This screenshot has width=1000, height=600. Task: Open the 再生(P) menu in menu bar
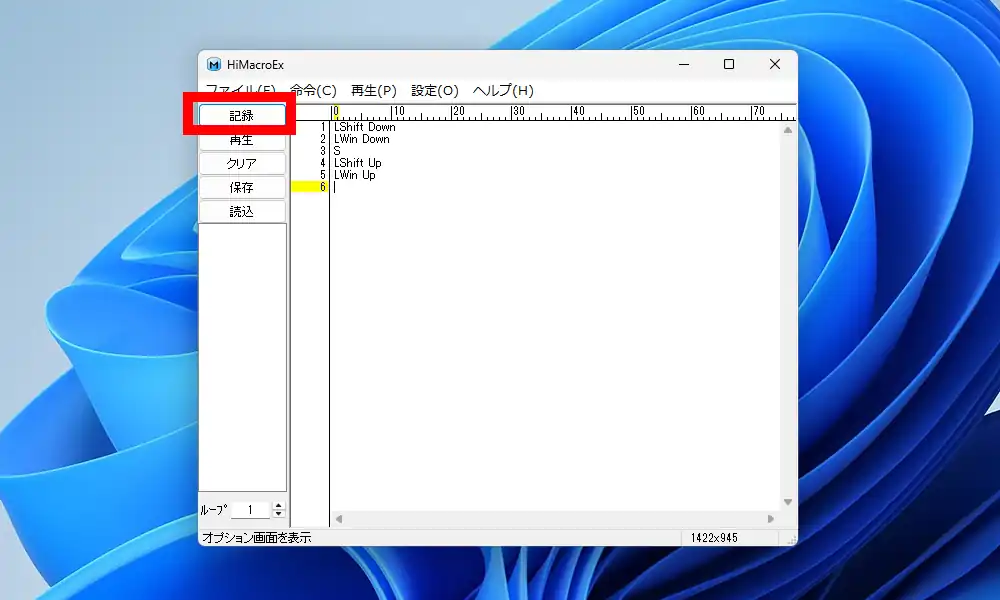[374, 90]
